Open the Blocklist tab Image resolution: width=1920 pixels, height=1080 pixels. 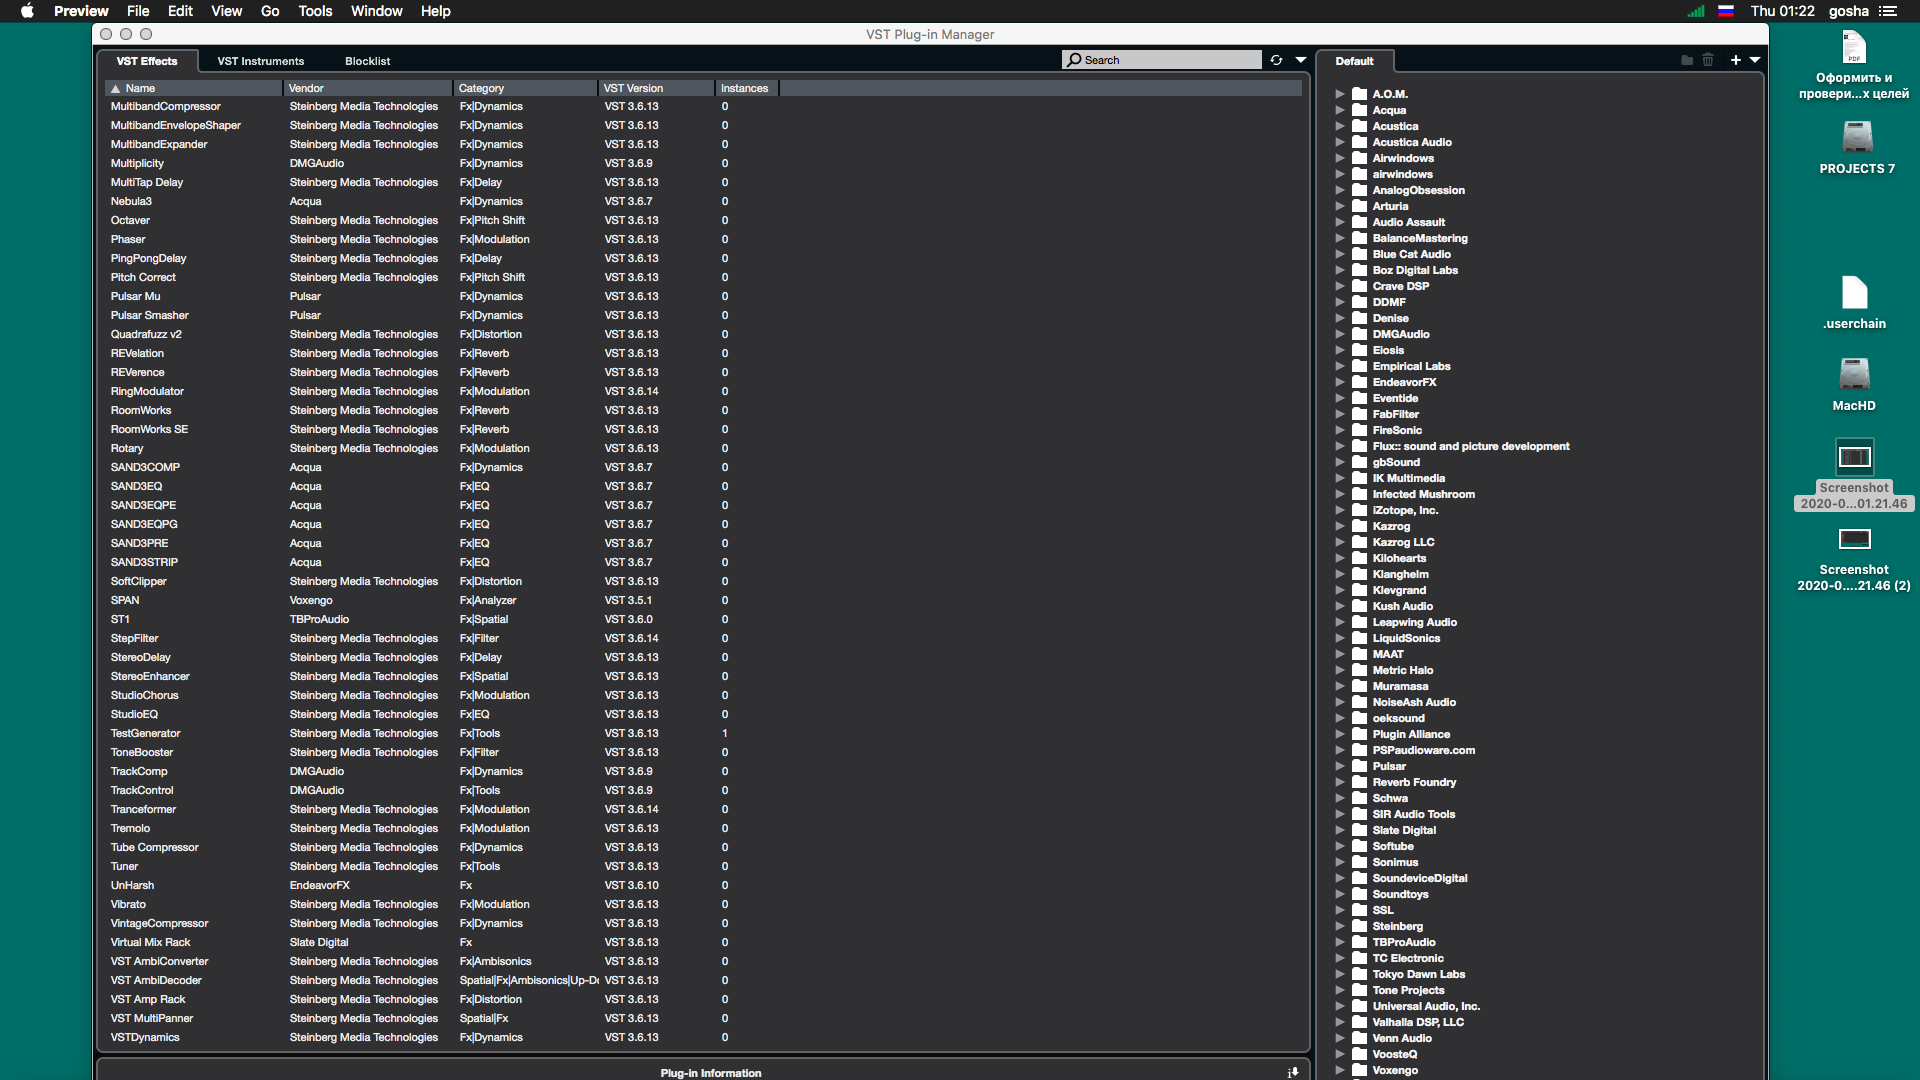[x=367, y=61]
